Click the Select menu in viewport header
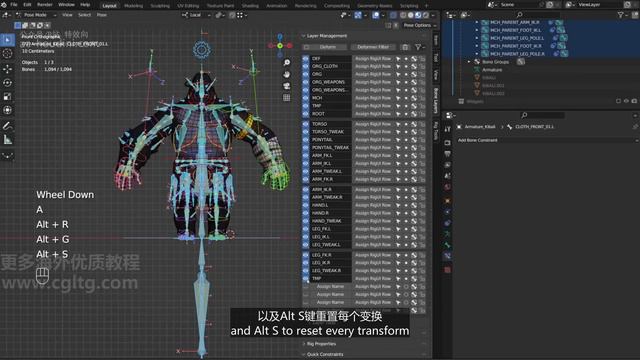 pos(84,15)
